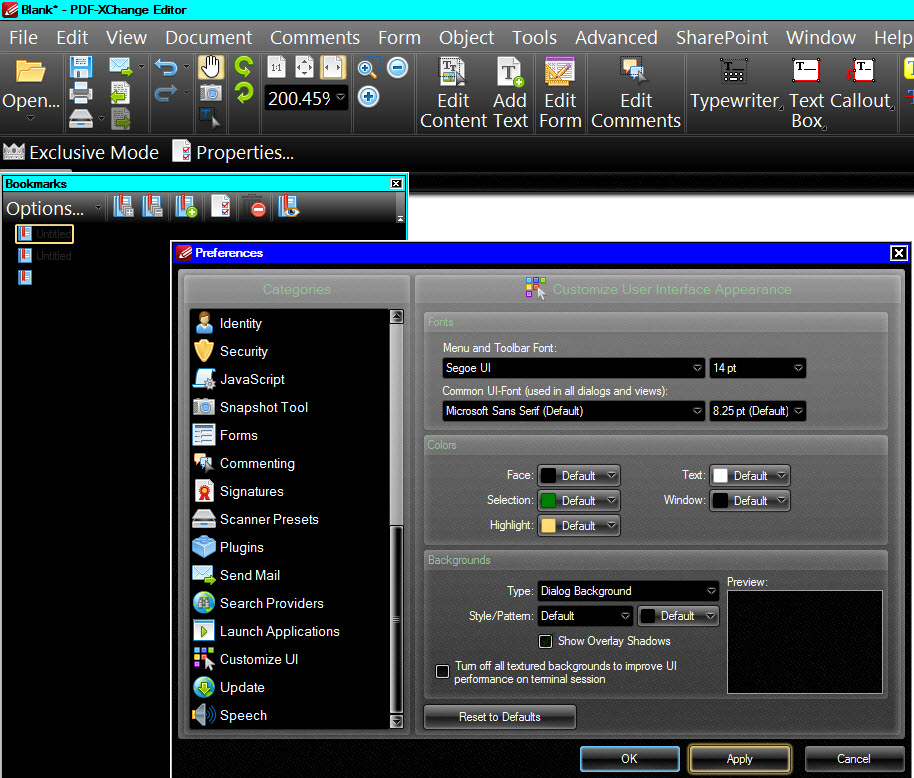Open the Bookmarks Options dropdown

pos(53,209)
